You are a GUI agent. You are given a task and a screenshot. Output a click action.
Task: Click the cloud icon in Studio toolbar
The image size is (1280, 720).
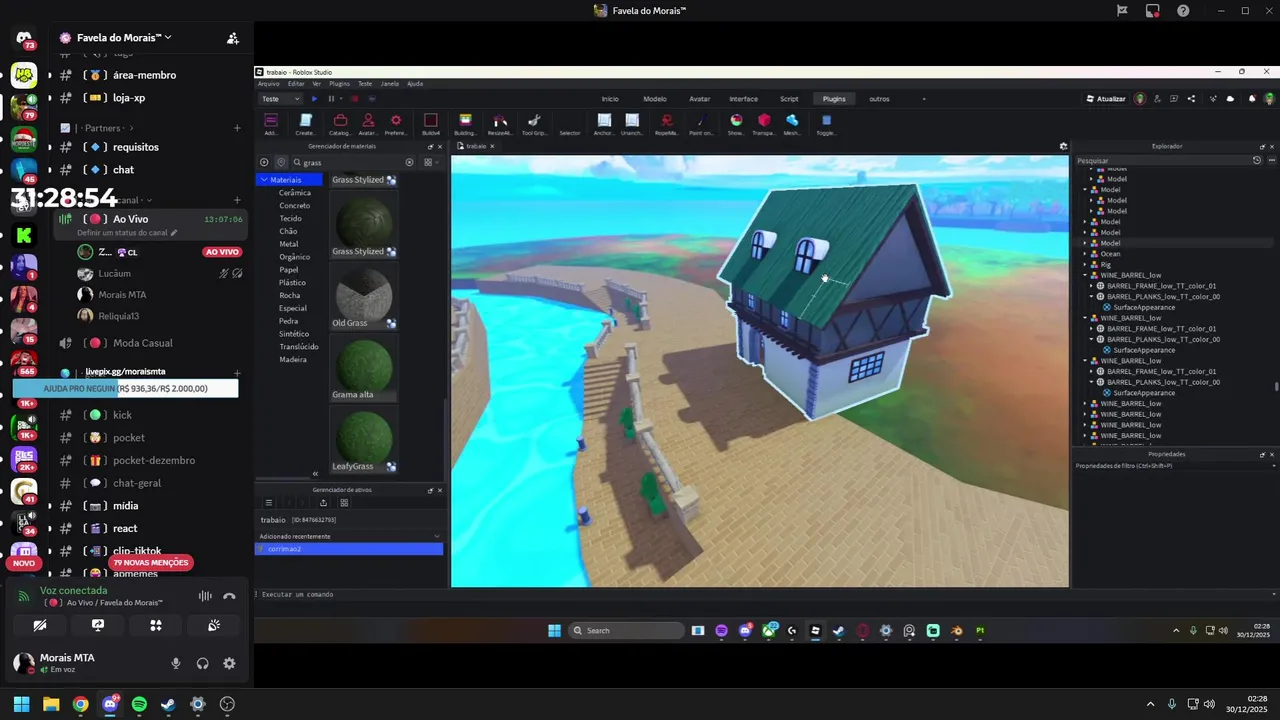click(1230, 99)
